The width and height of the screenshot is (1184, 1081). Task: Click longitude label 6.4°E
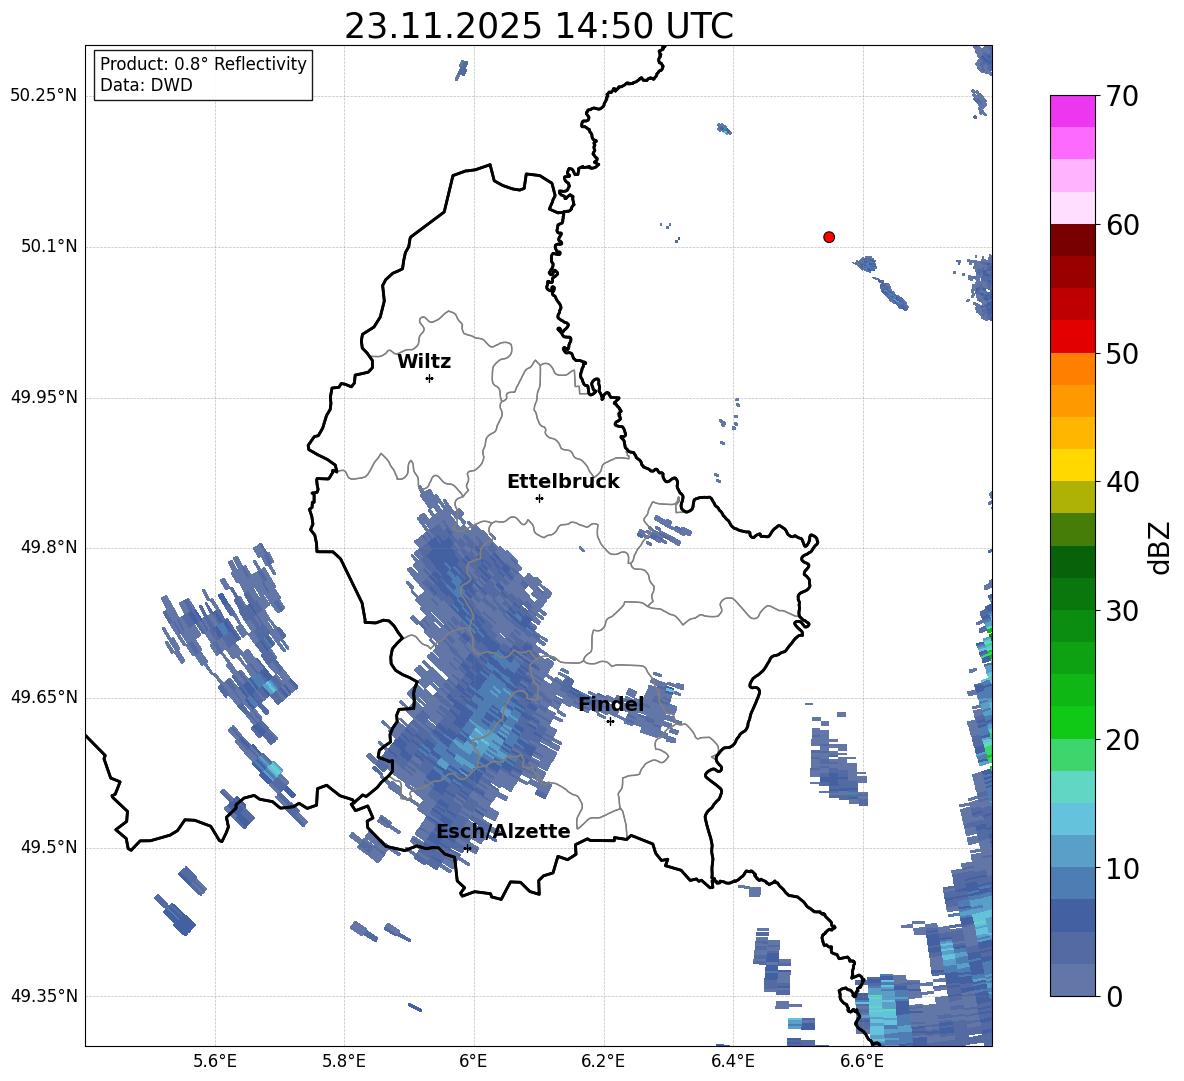pyautogui.click(x=732, y=1061)
